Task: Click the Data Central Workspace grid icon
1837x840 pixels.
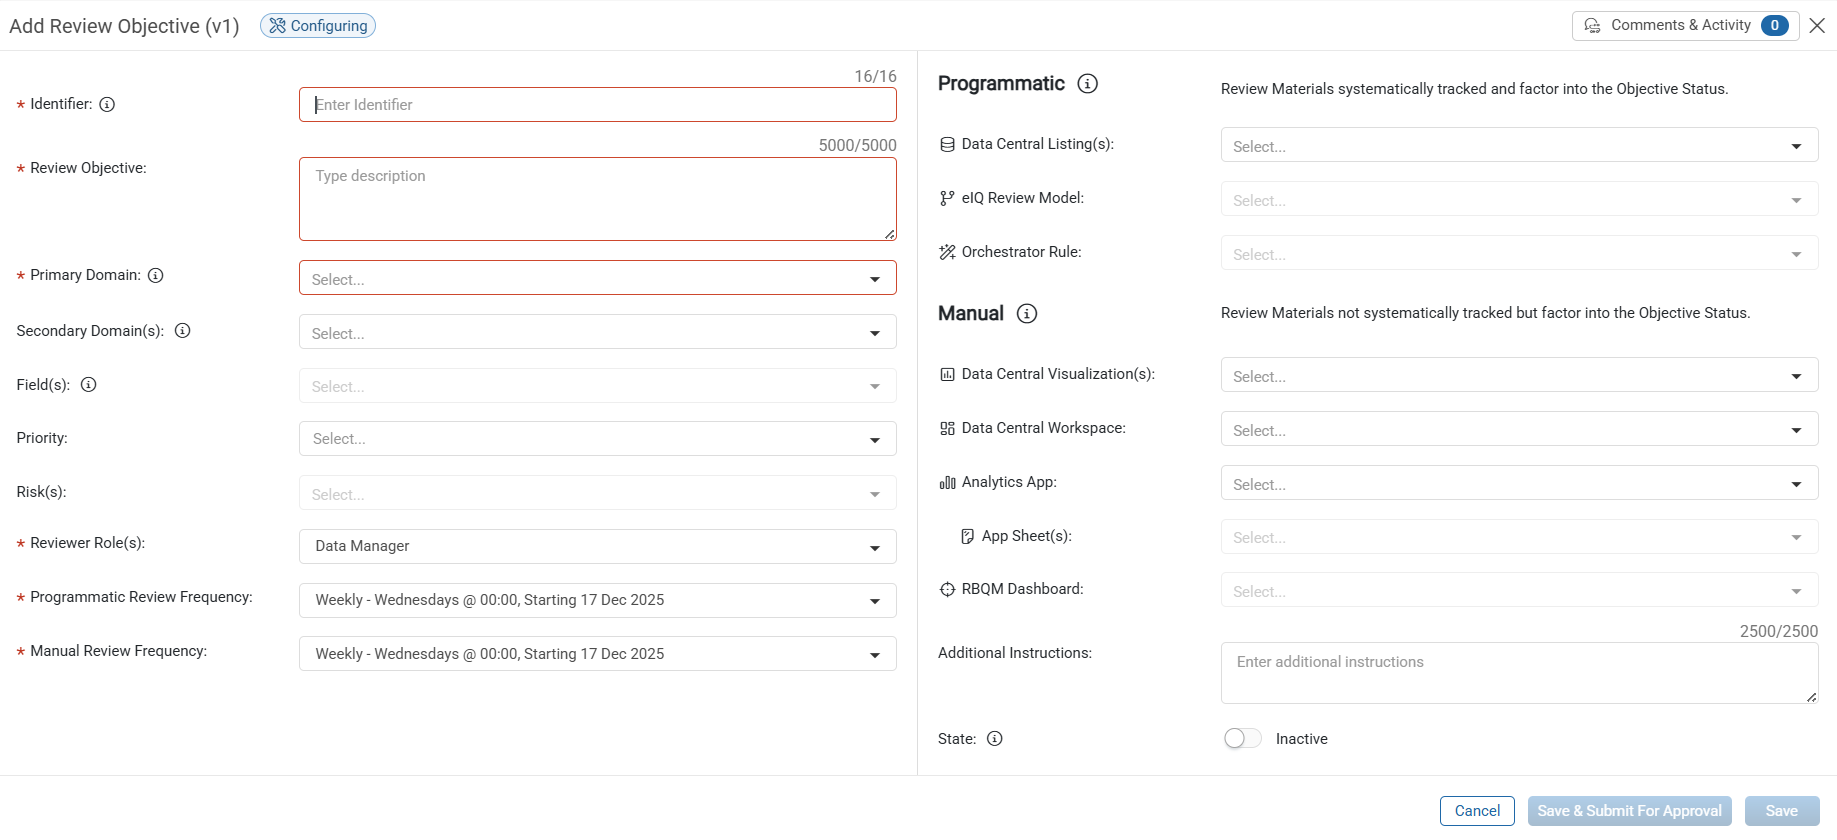Action: point(947,428)
